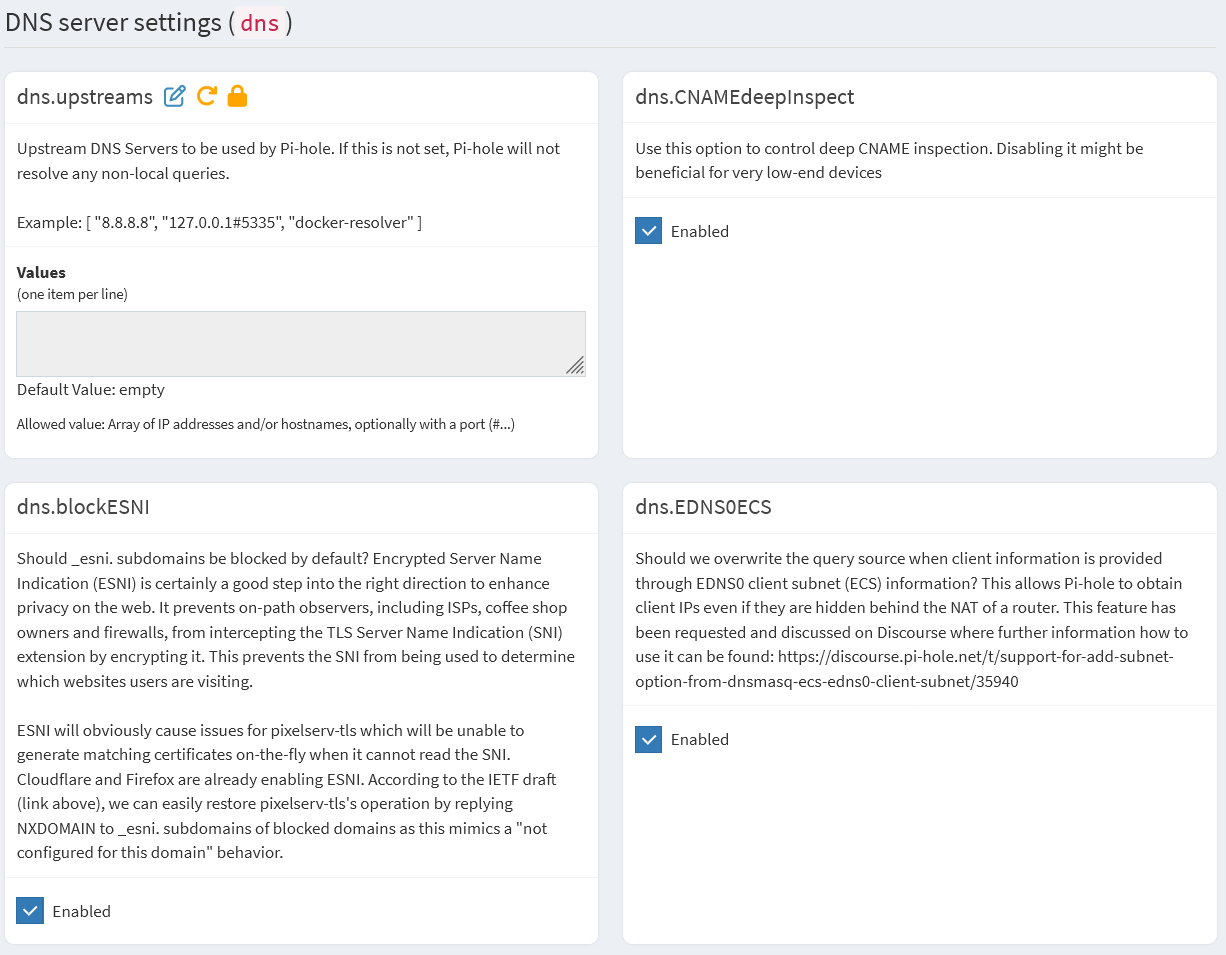This screenshot has height=955, width=1226.
Task: Uncheck the dns.CNAMEdeepInspect Enabled checkbox
Action: click(x=649, y=231)
